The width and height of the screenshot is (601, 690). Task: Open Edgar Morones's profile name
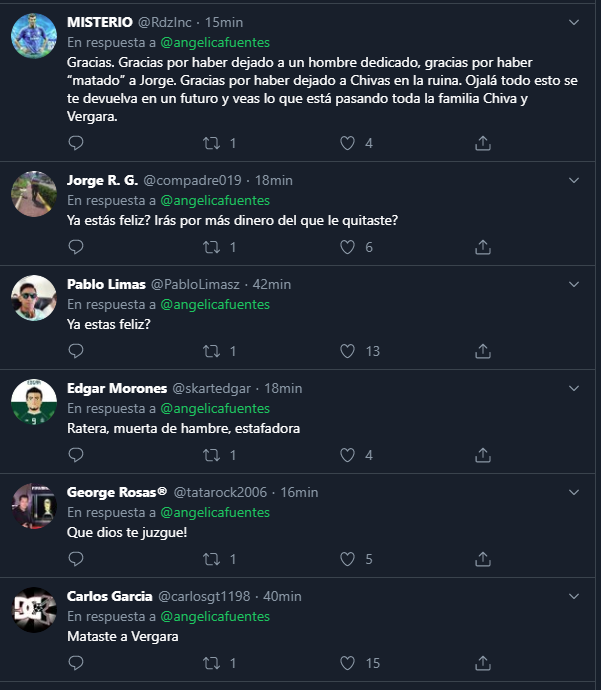106,388
